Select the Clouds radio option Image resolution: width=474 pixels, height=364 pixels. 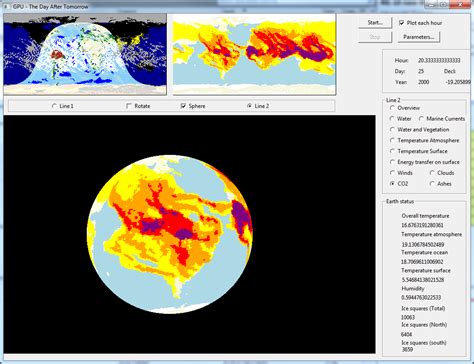click(x=432, y=173)
